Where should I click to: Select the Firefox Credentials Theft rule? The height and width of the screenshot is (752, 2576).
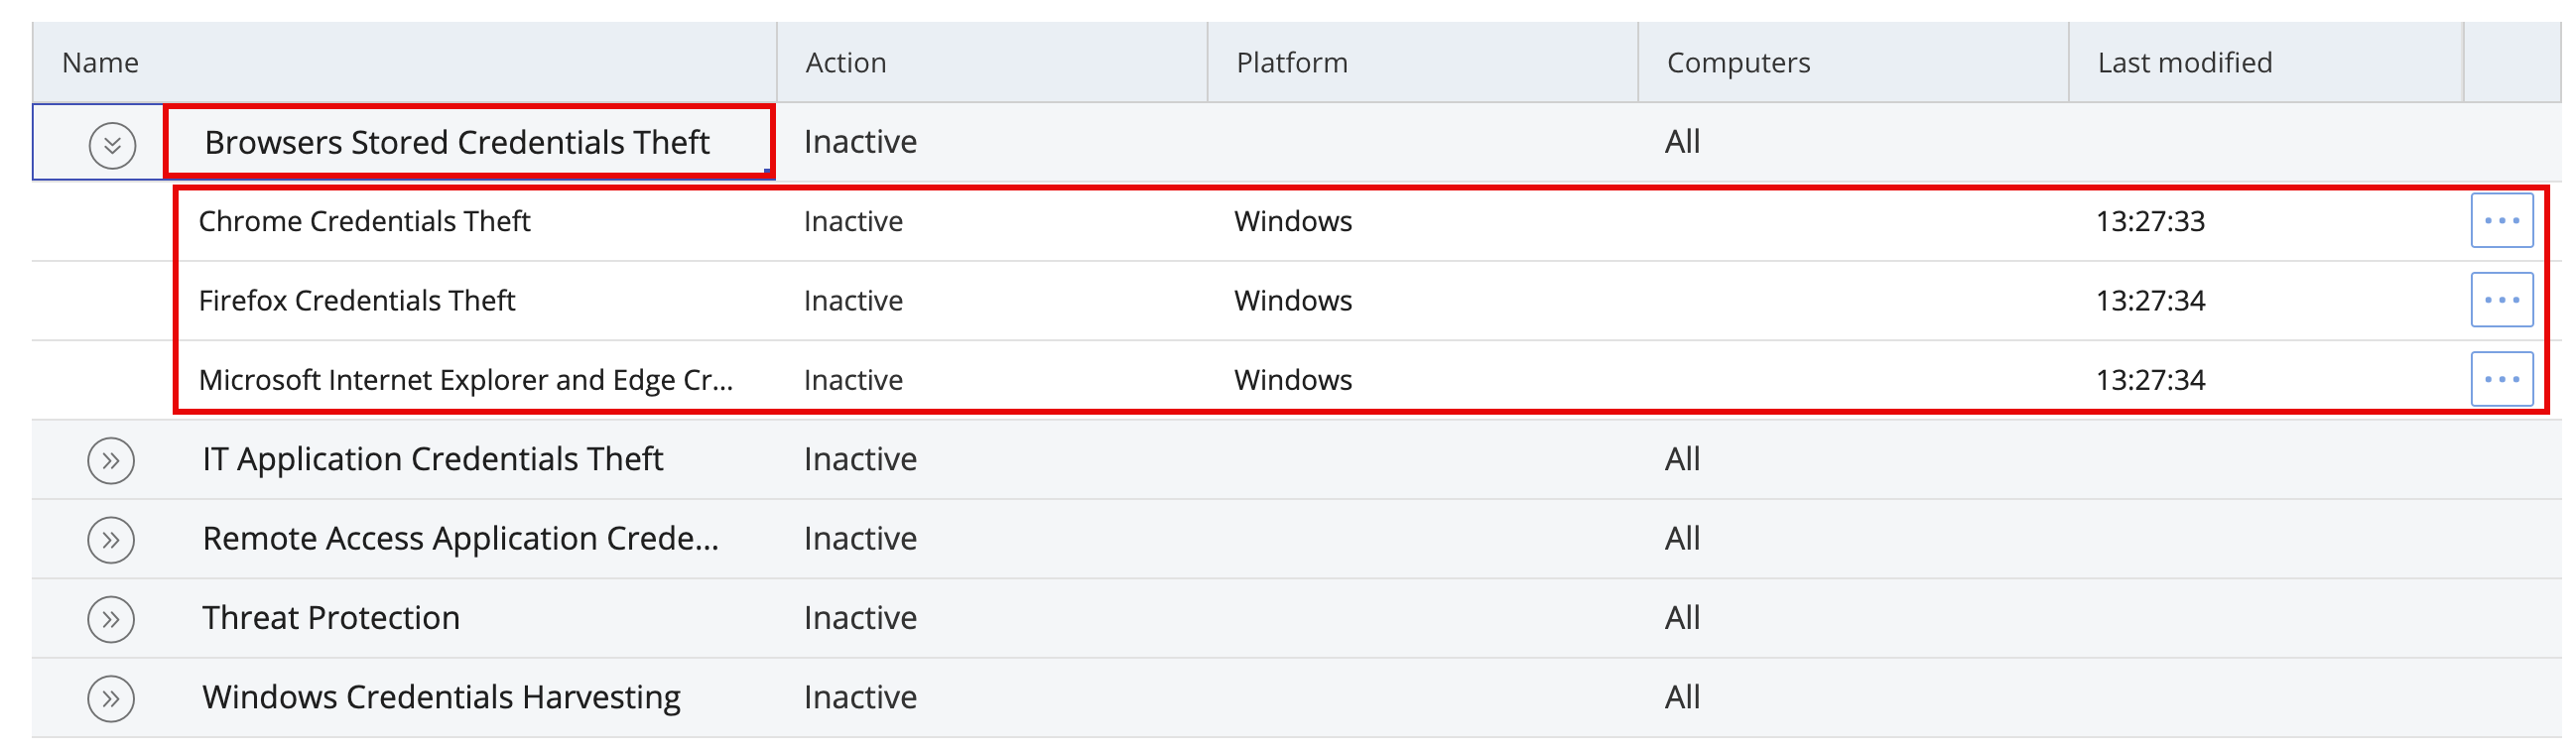(x=359, y=299)
